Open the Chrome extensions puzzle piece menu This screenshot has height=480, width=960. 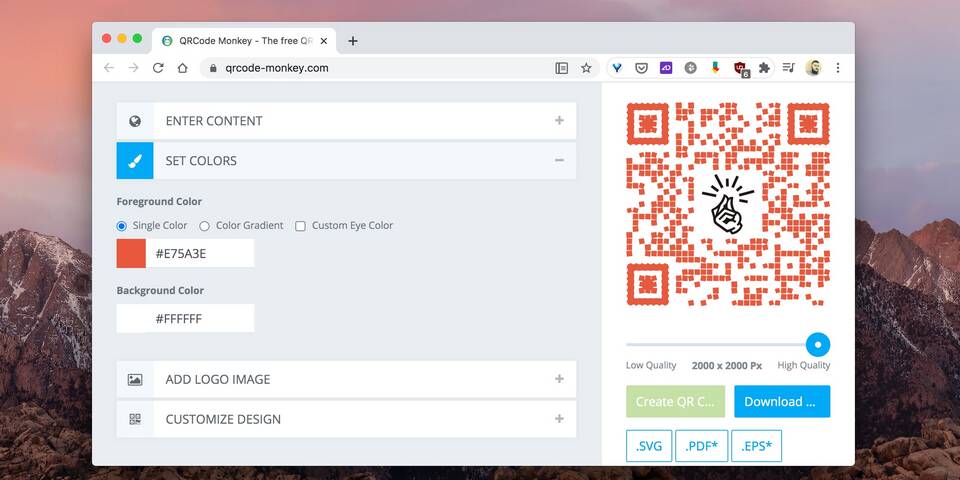[x=764, y=68]
